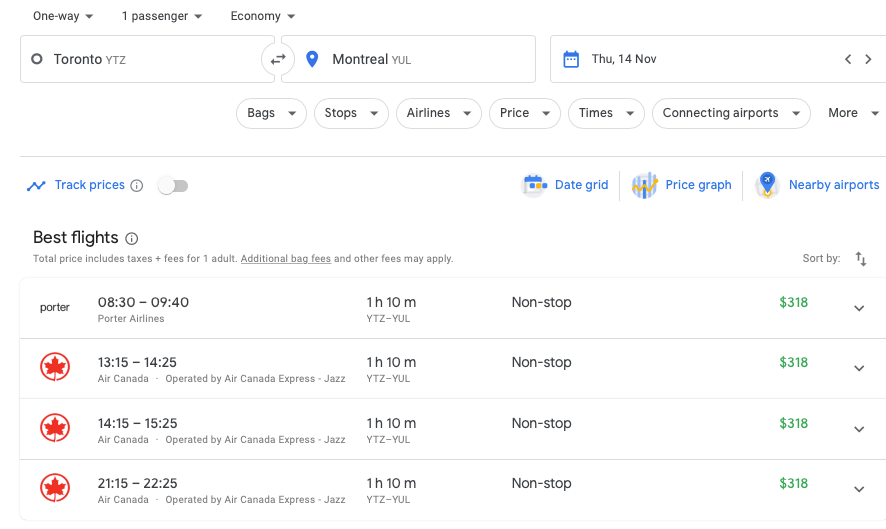Click the destination location pin icon

(312, 59)
